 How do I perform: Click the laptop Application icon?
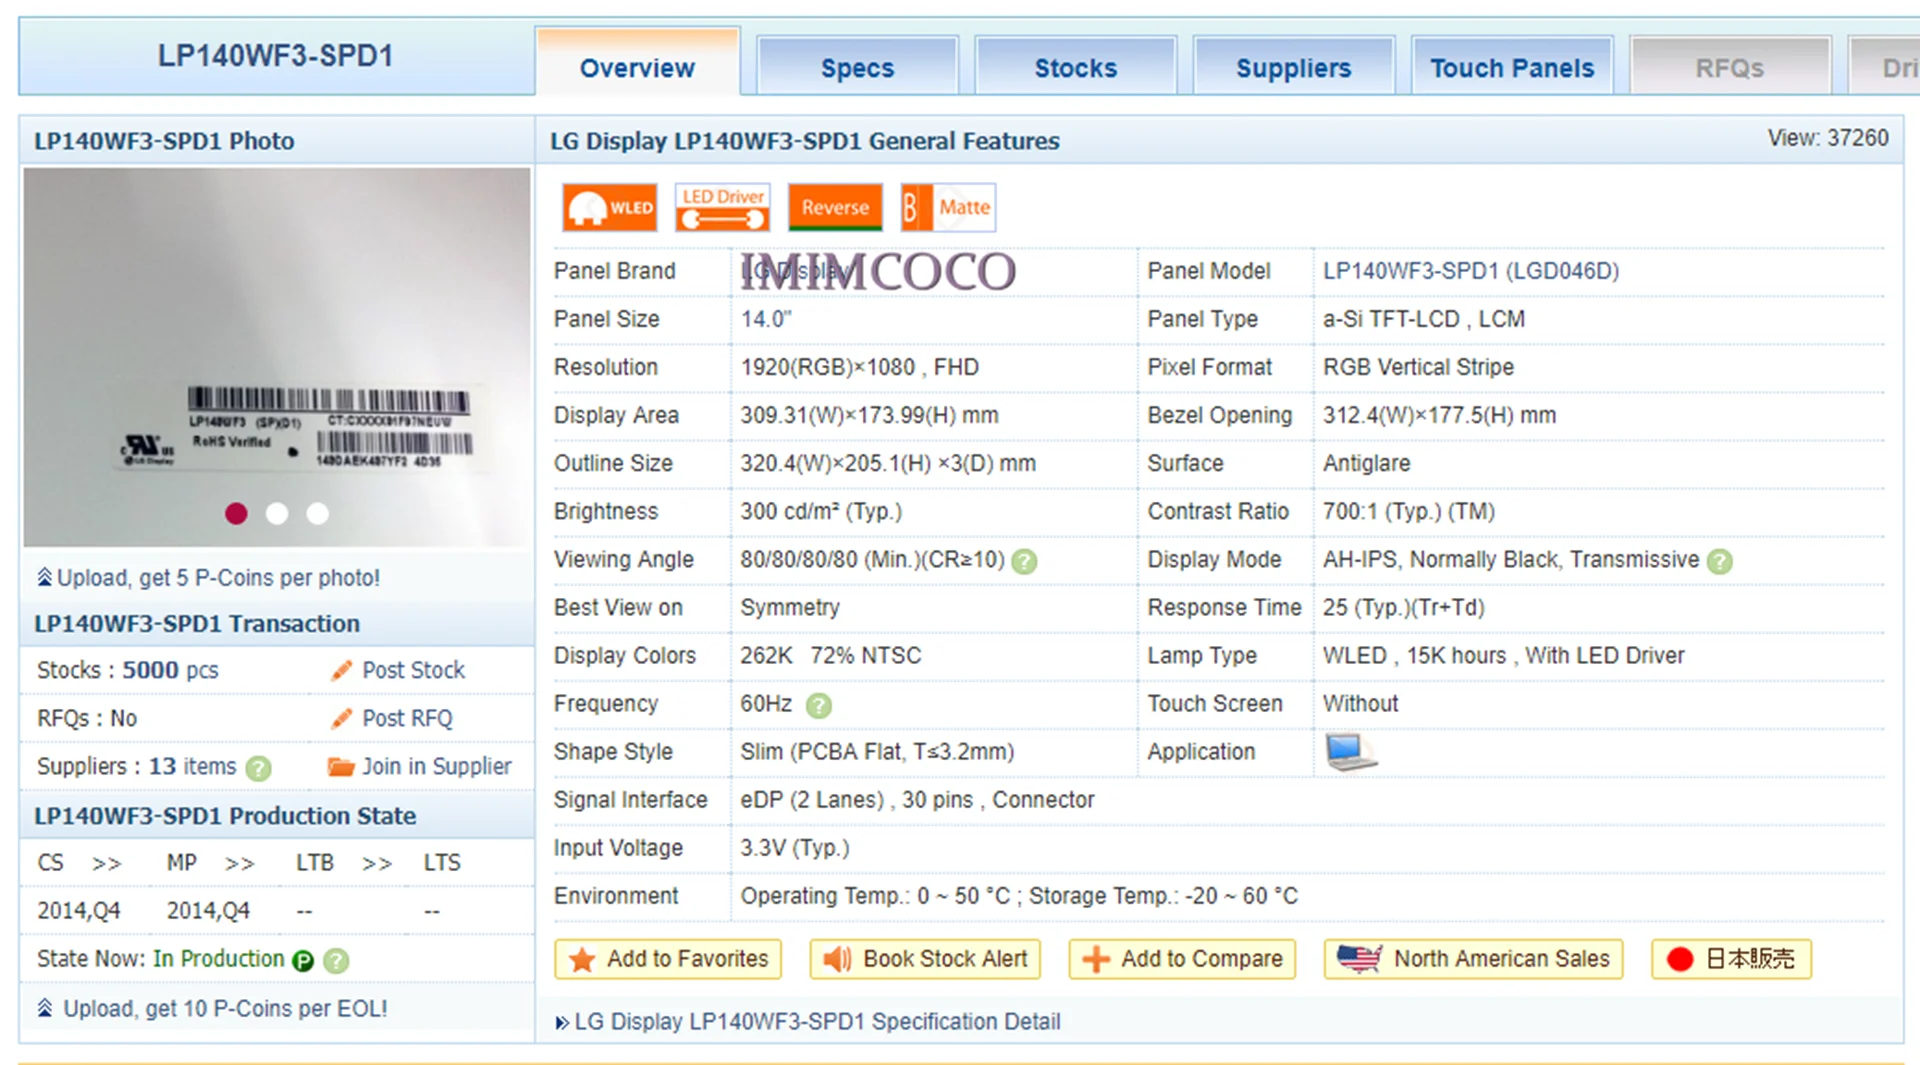click(x=1350, y=752)
